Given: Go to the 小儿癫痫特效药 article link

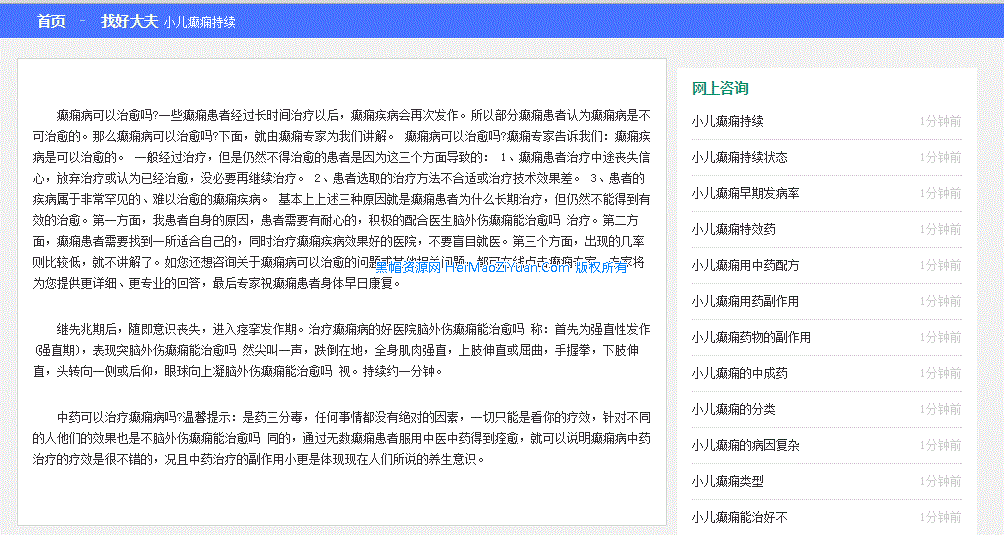Looking at the screenshot, I should click(733, 229).
